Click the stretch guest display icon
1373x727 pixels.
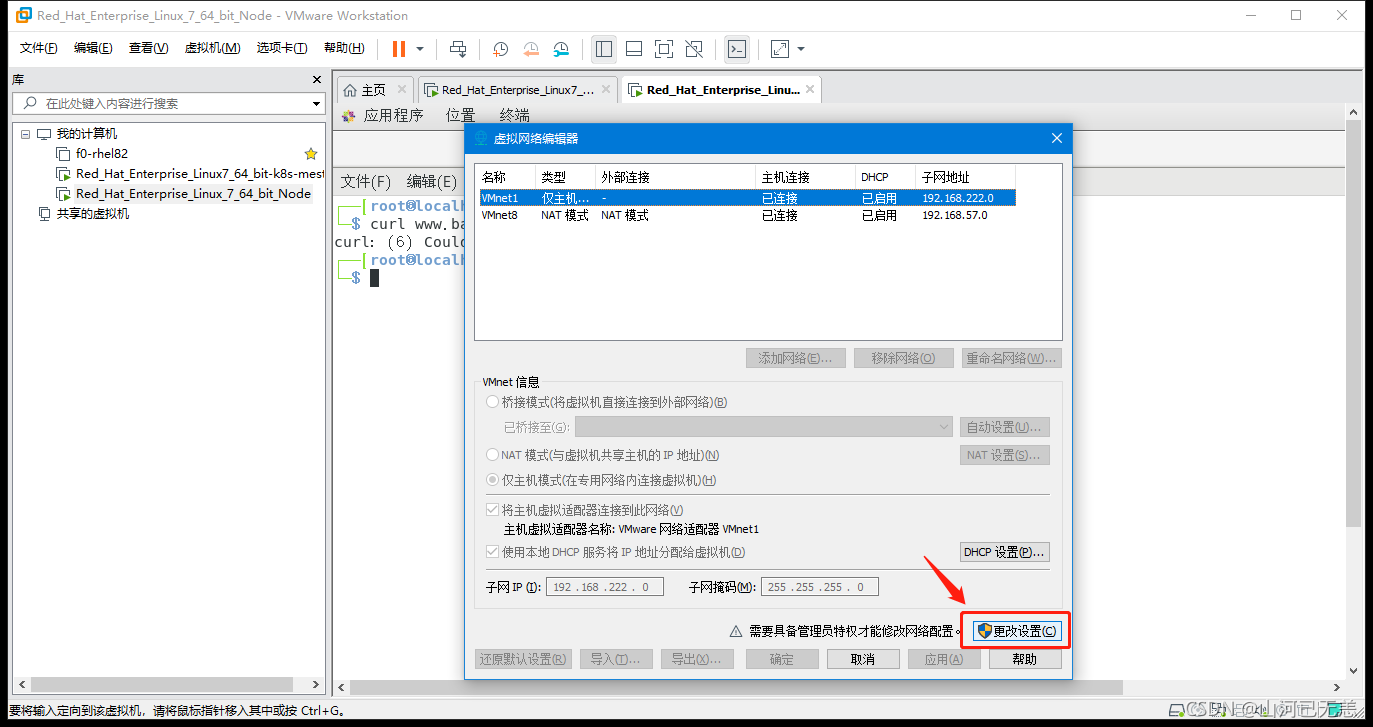[780, 48]
